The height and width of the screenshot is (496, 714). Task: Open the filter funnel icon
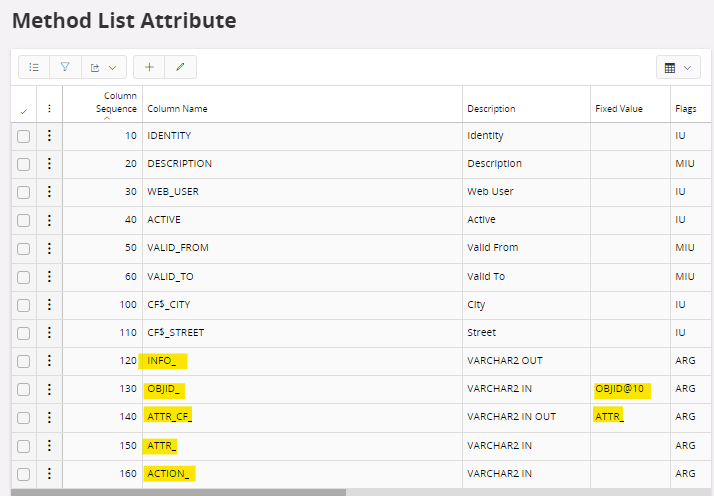click(65, 67)
